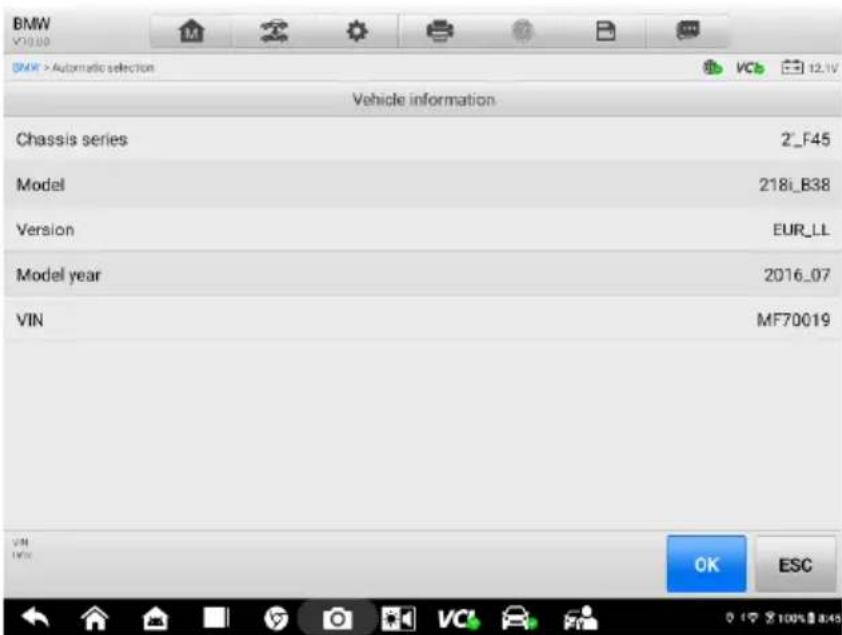Screen dimensions: 842x635
Task: Click the 2016_07 model year value
Action: point(797,275)
